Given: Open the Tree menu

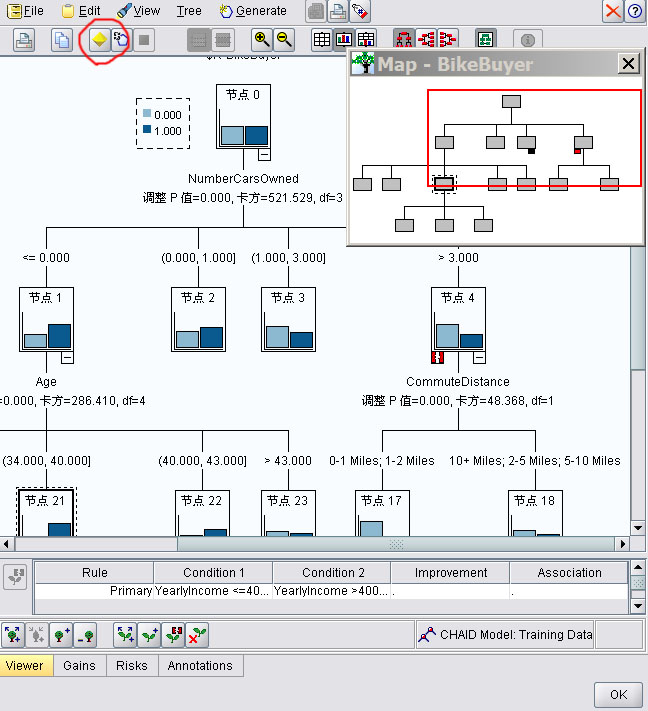Looking at the screenshot, I should pyautogui.click(x=189, y=11).
